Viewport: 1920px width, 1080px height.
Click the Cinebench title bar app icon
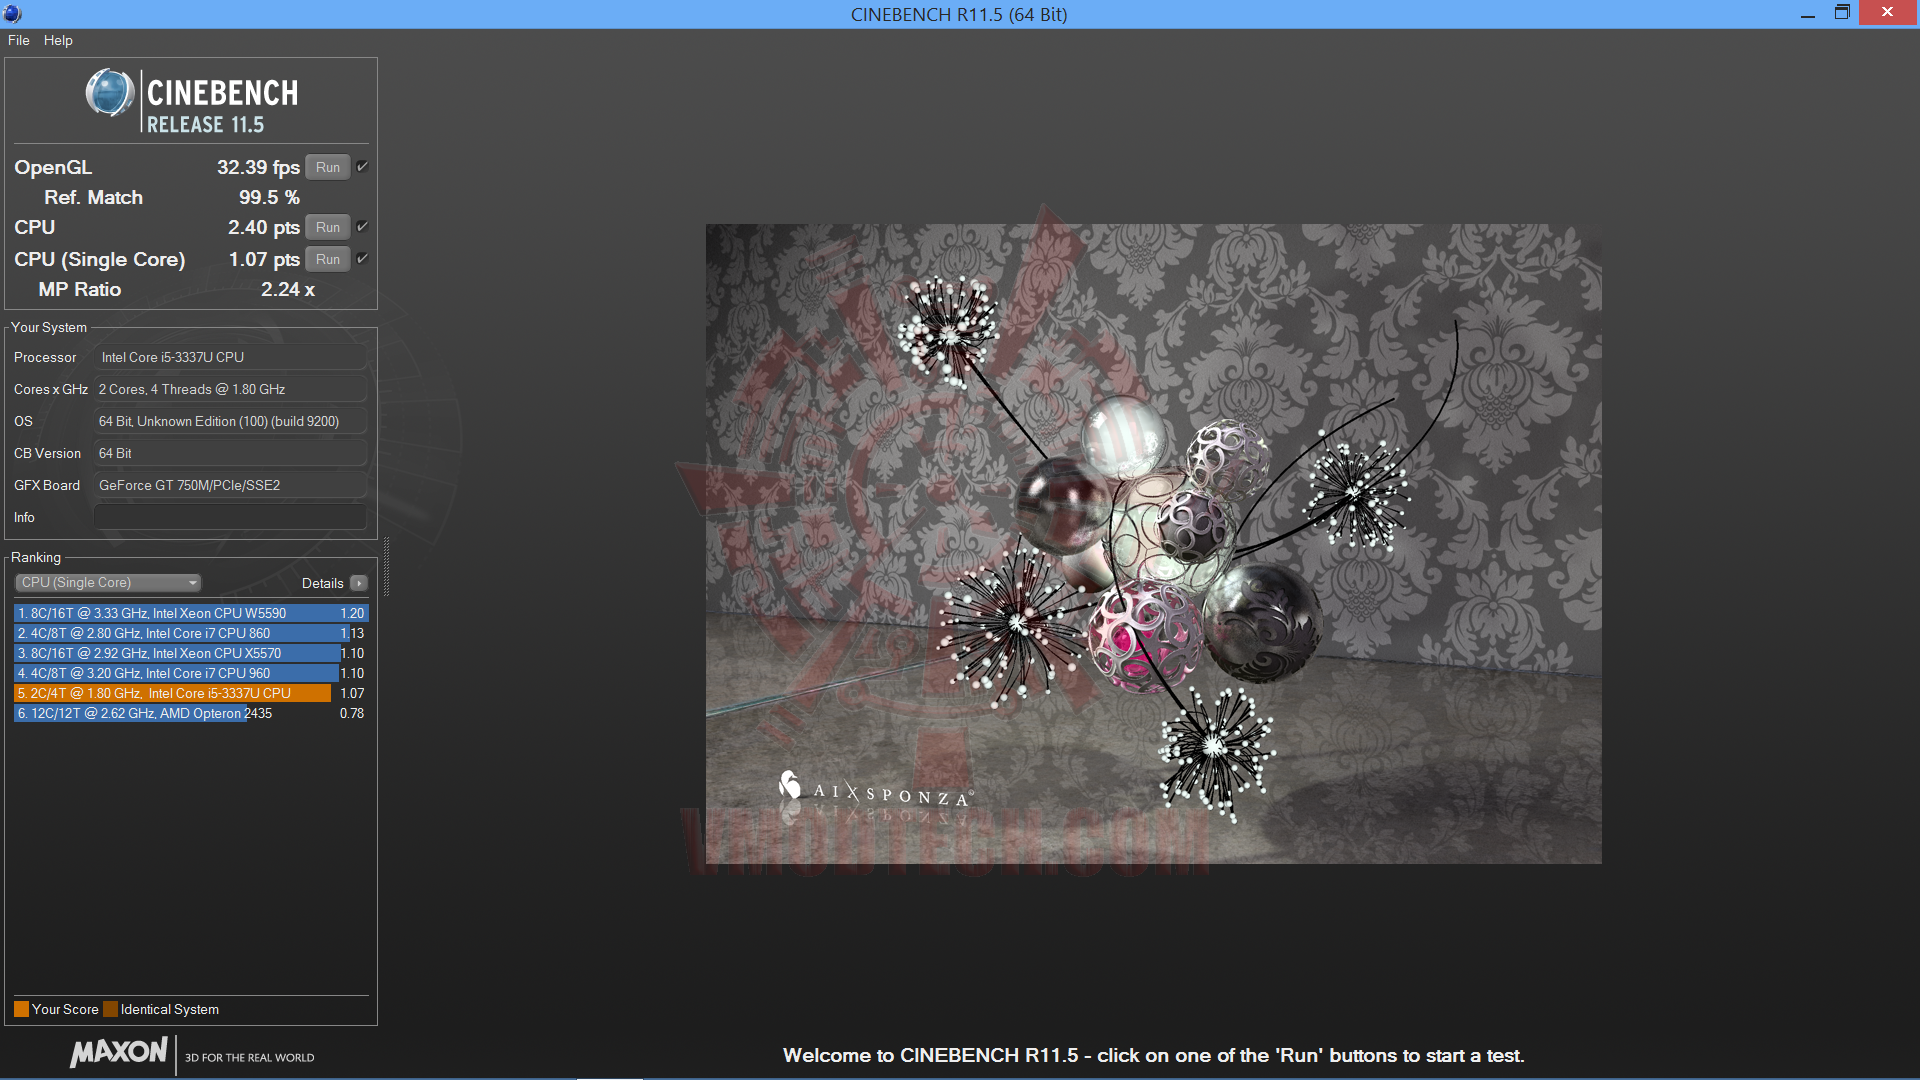13,14
